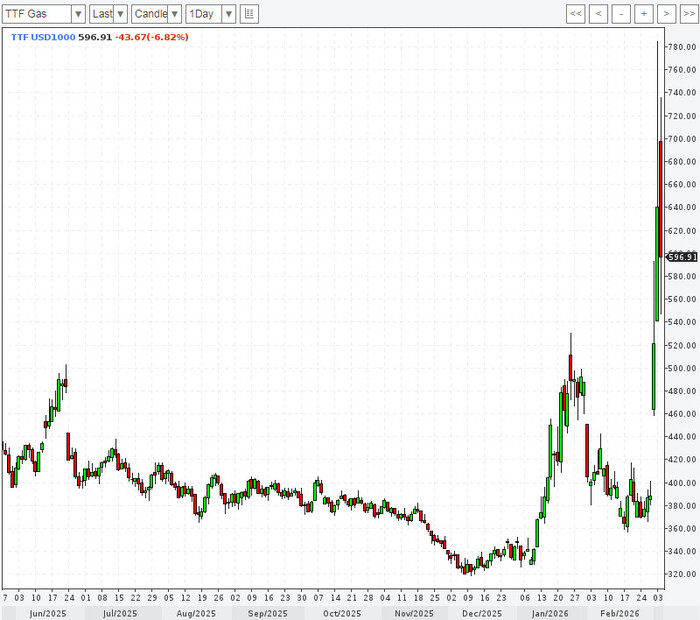Expand the Last price type dropdown
The height and width of the screenshot is (620, 700).
pos(108,14)
